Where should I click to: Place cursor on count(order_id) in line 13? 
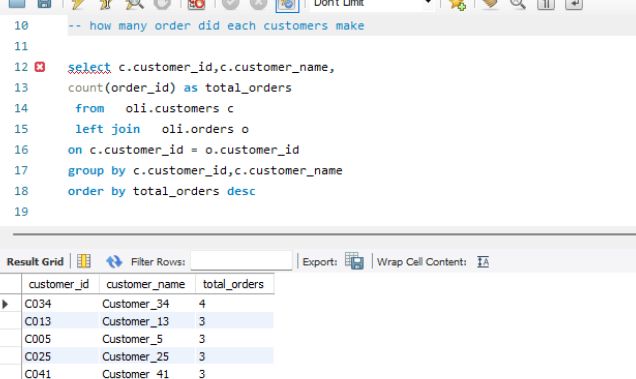[122, 88]
